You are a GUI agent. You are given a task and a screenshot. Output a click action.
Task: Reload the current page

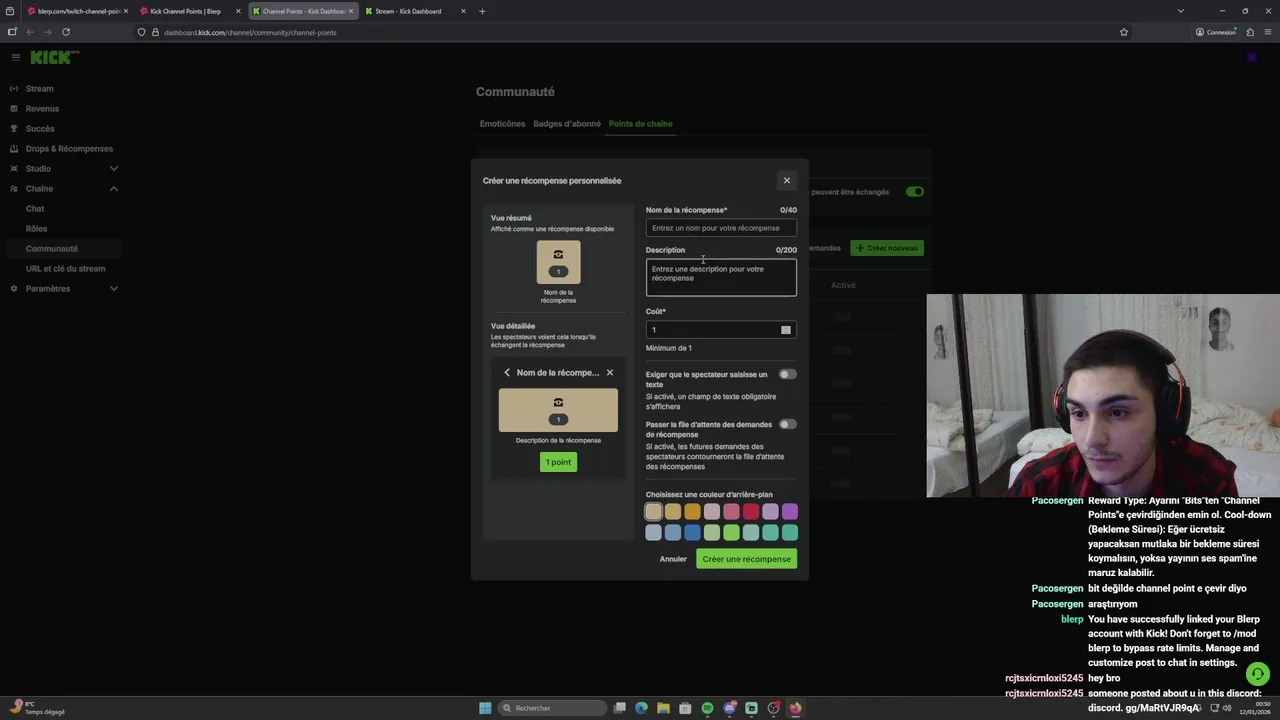(66, 32)
